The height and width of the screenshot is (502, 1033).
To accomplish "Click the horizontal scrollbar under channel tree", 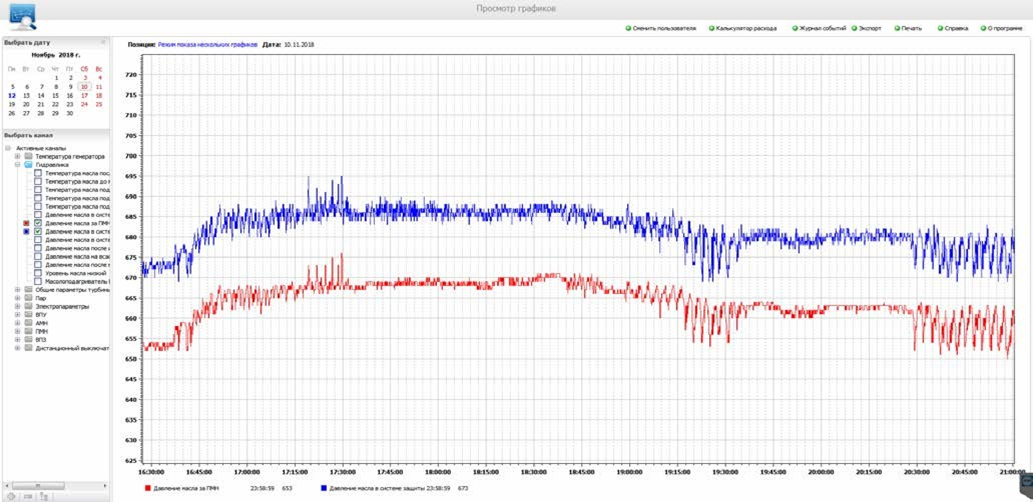I will point(55,486).
